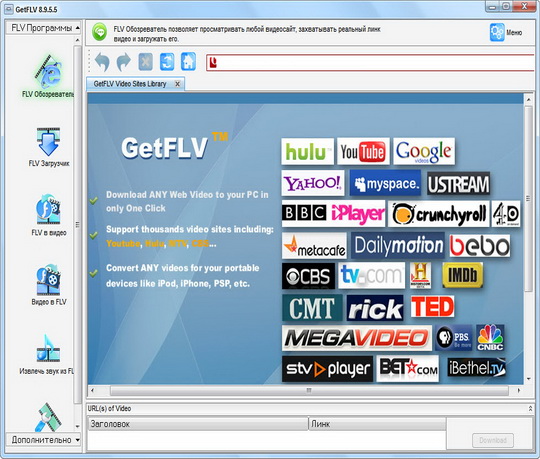Open the FLV в видео converter

(x=48, y=210)
